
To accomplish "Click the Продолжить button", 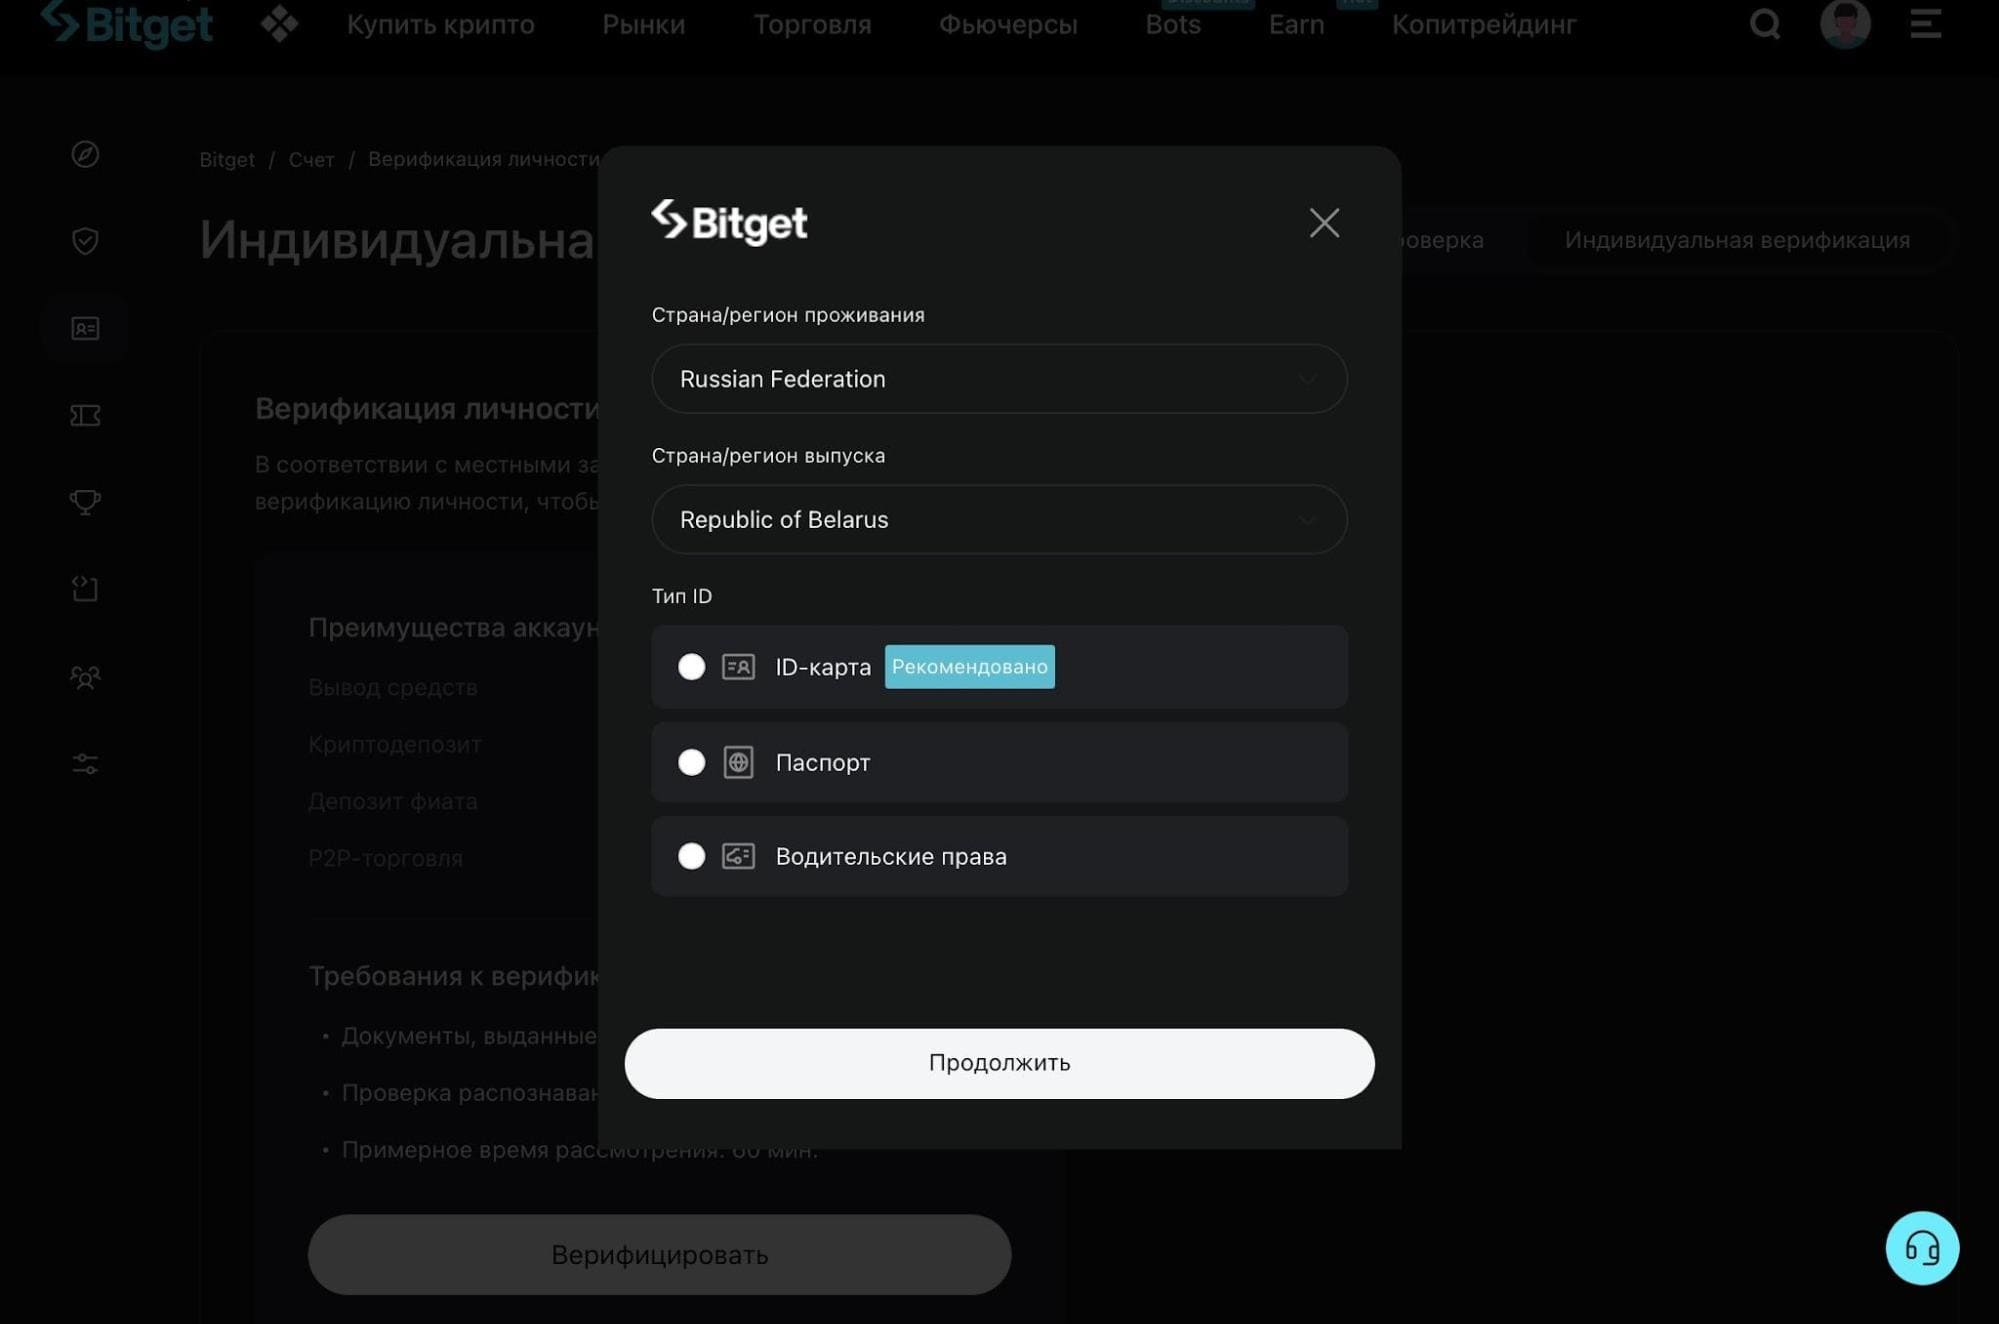I will [999, 1063].
